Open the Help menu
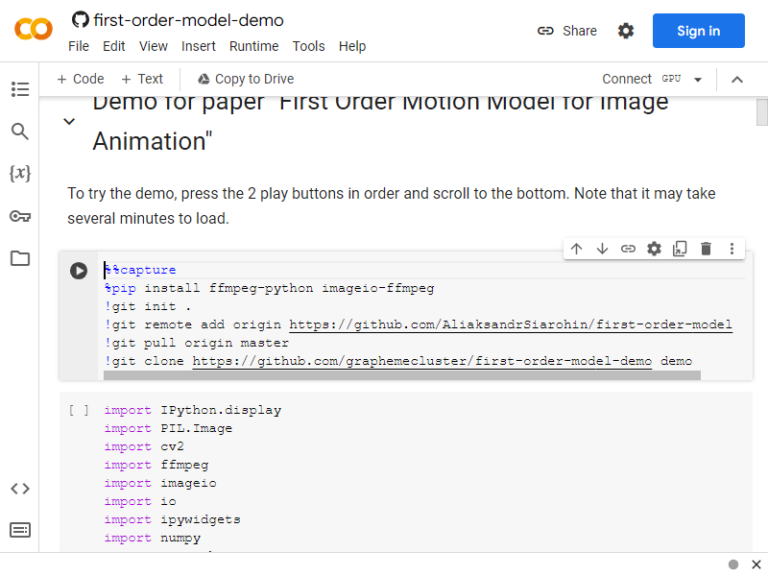Image resolution: width=768 pixels, height=576 pixels. pos(352,46)
